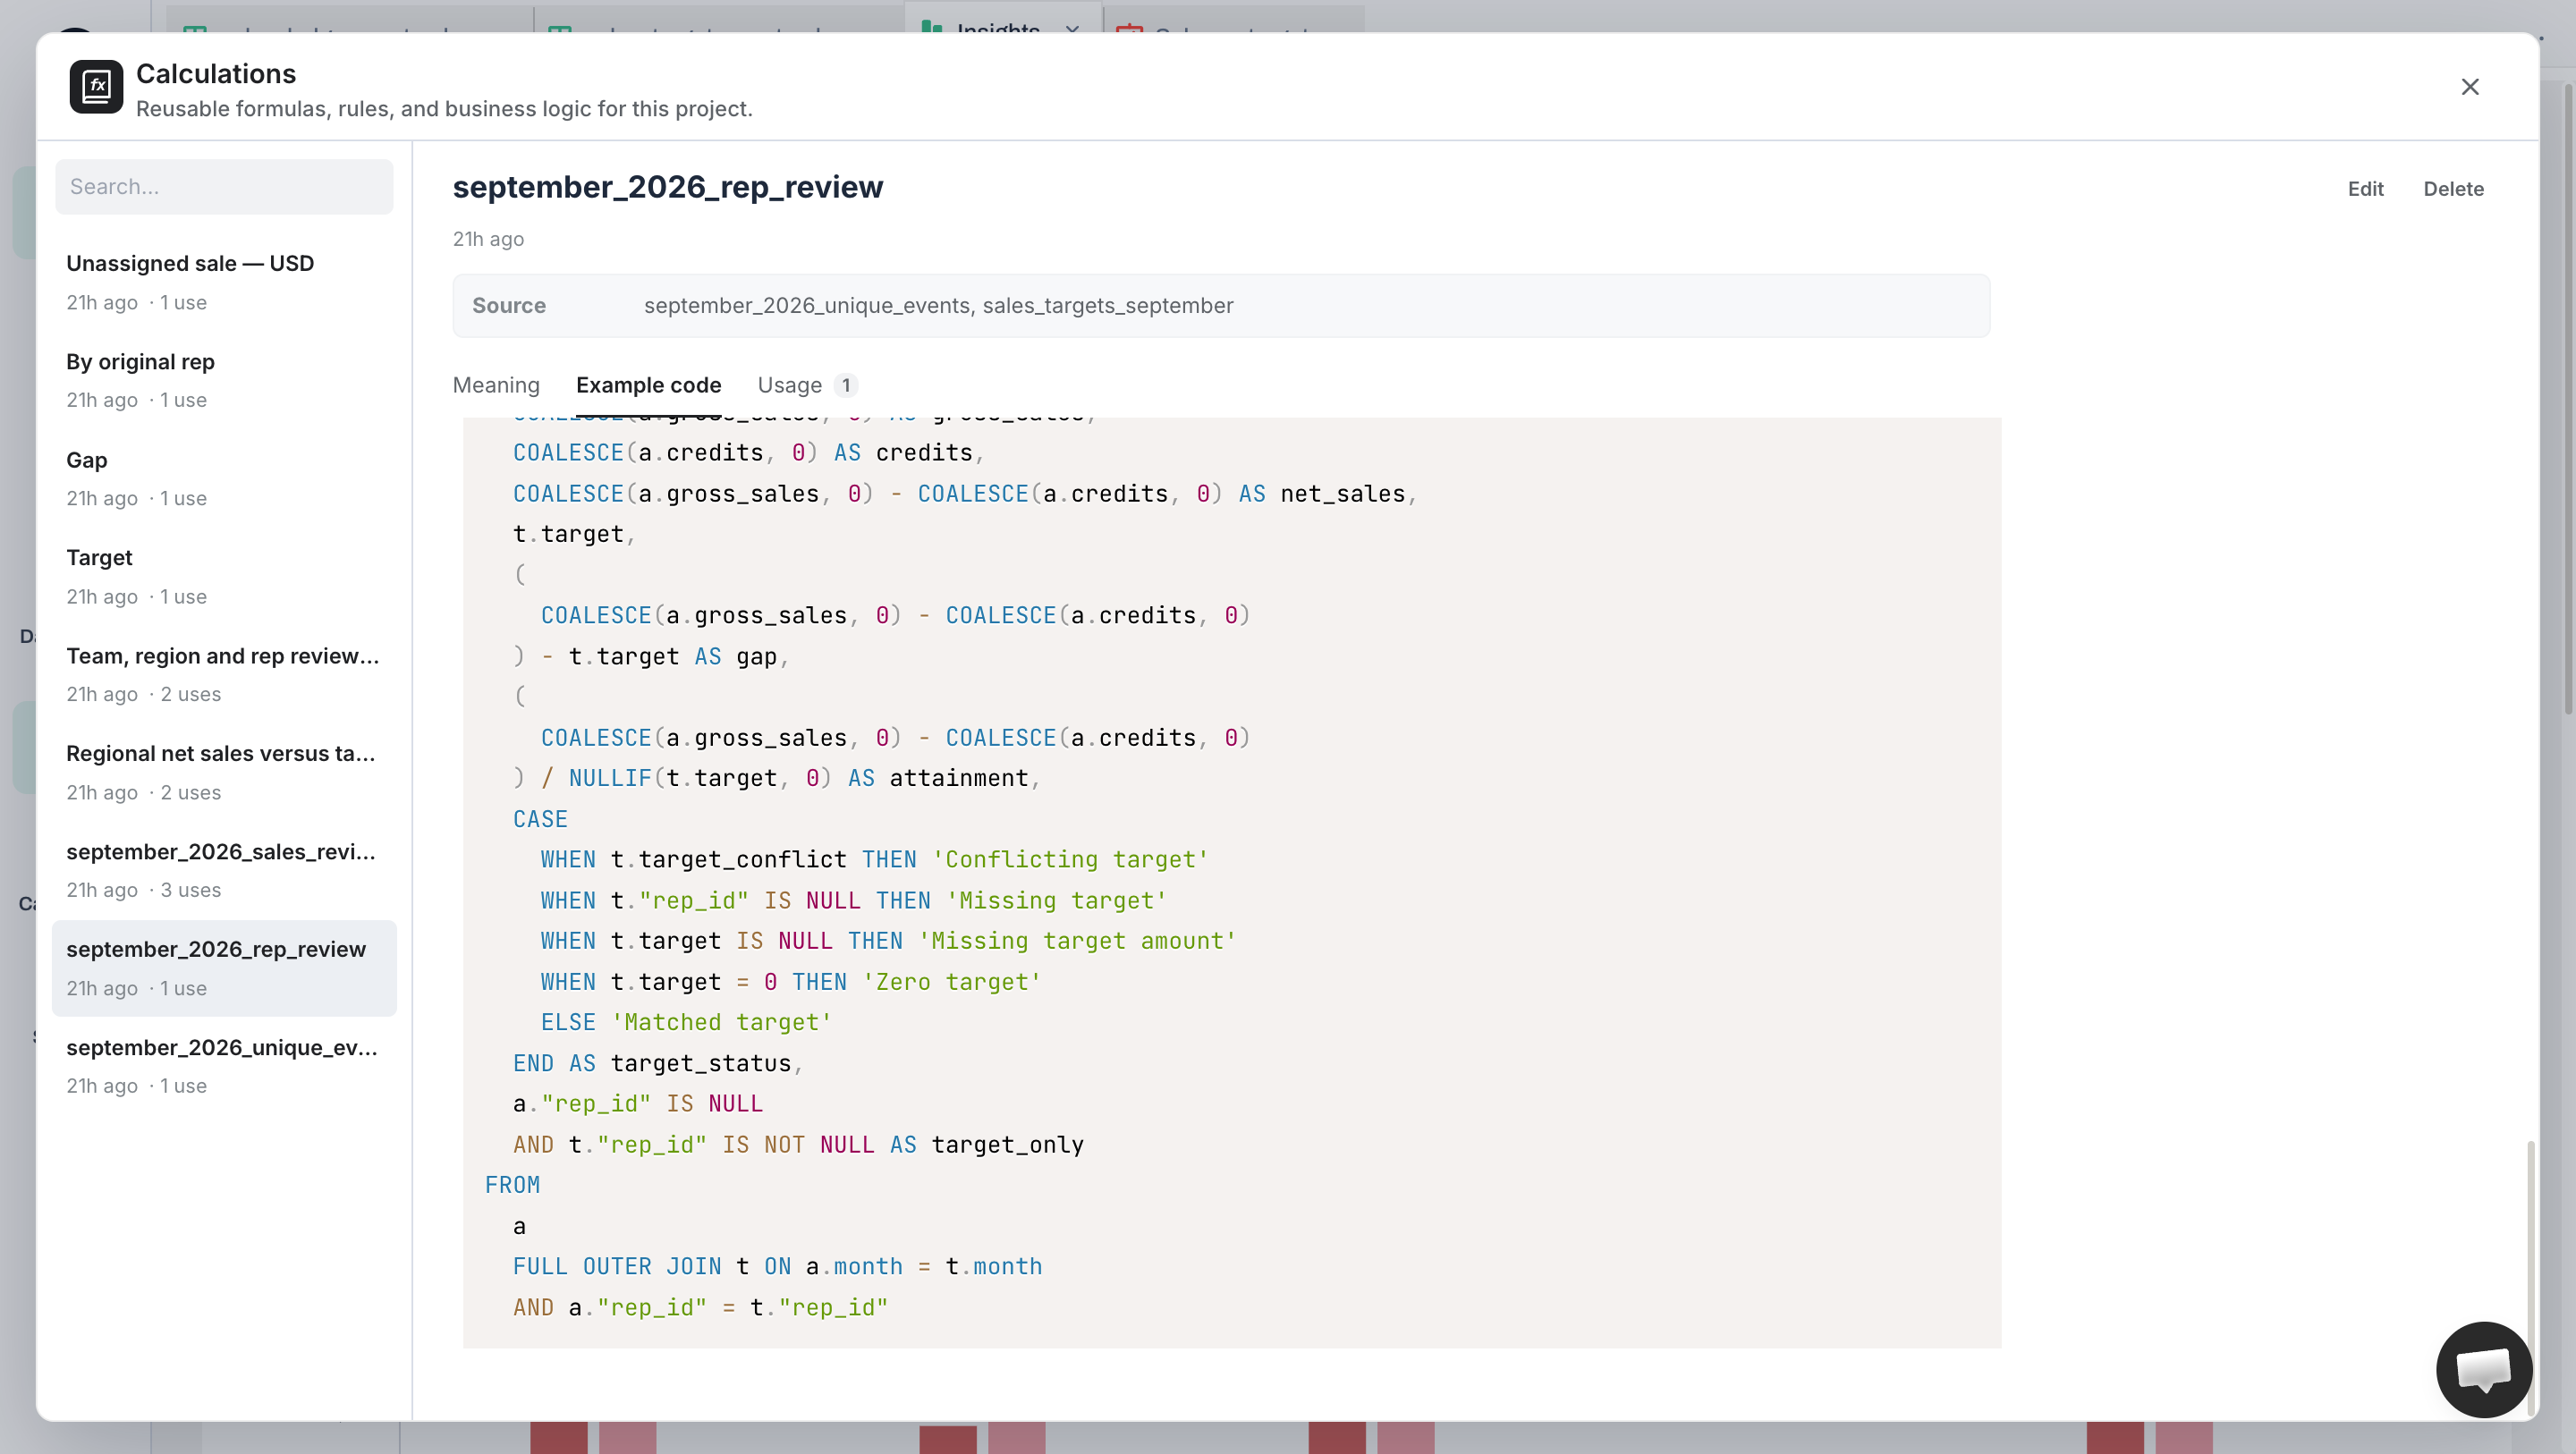
Task: Open 'september_2026_unique_ev...' calculation
Action: click(x=224, y=1066)
